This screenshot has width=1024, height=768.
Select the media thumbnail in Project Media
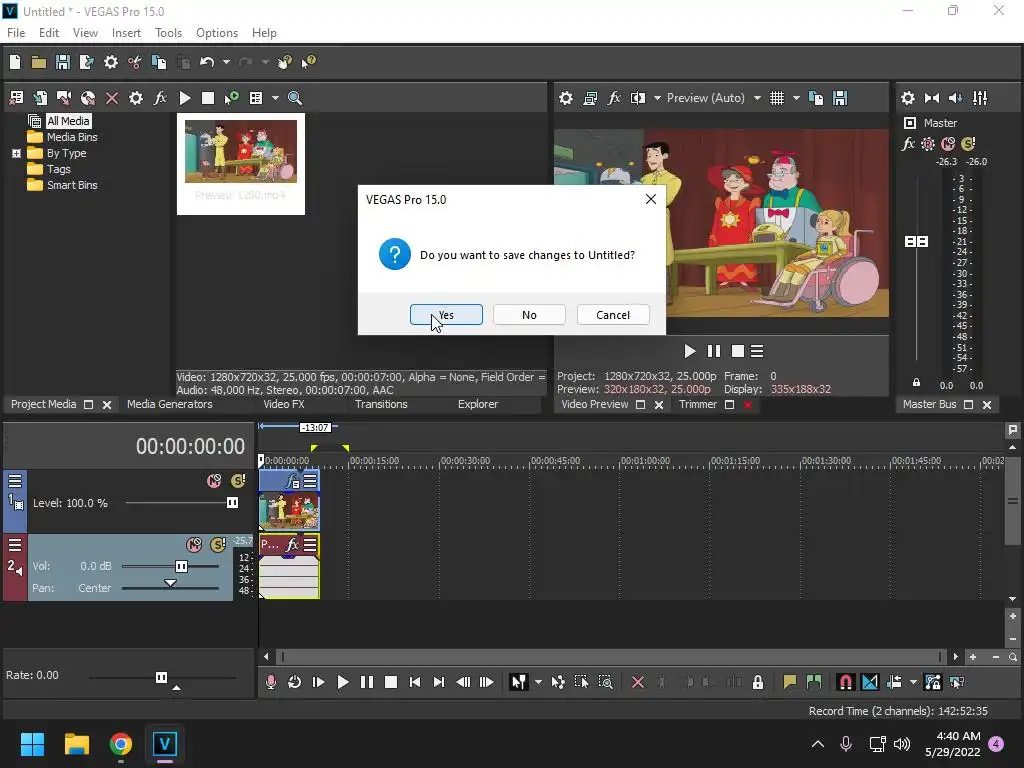pyautogui.click(x=241, y=163)
